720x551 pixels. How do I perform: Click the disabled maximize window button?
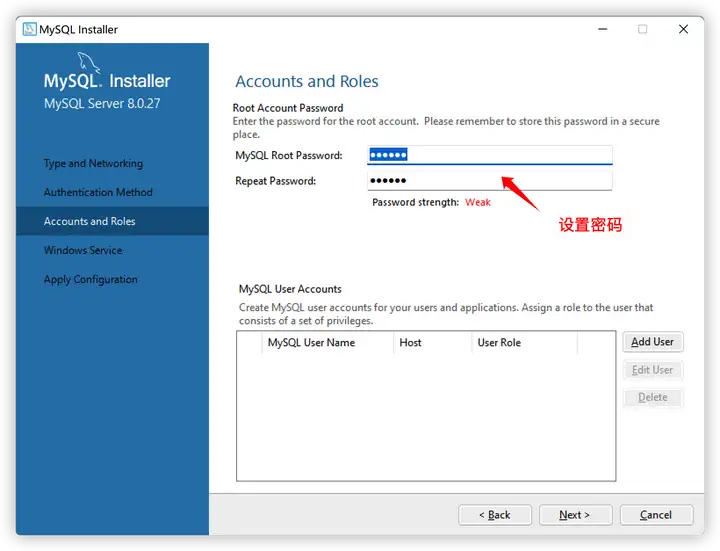642,29
